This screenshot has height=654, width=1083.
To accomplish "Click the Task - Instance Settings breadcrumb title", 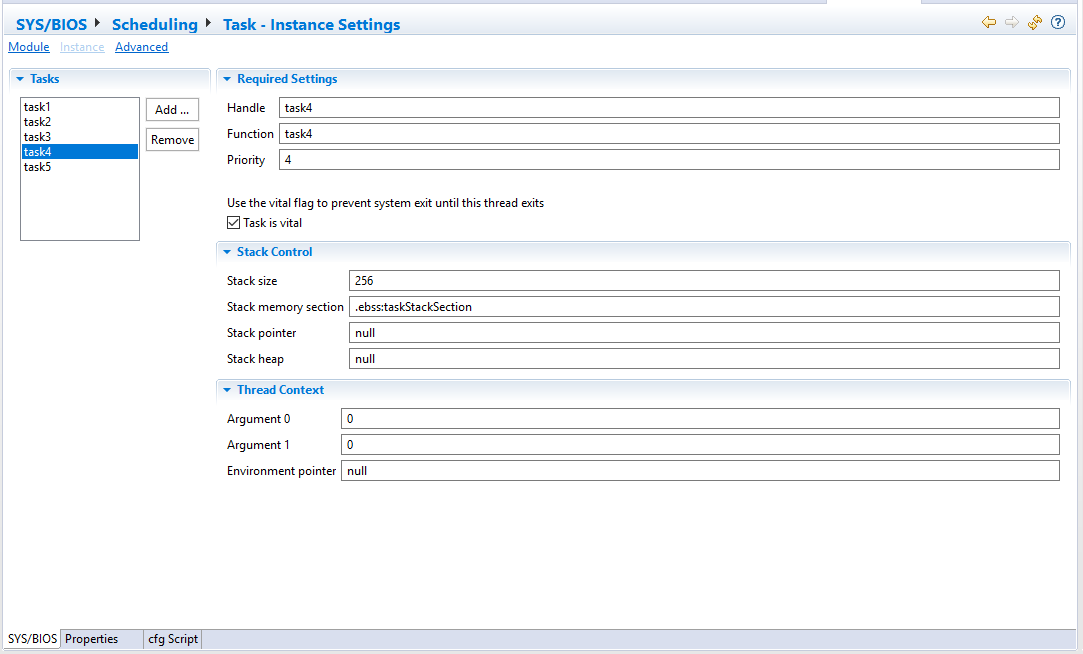I will [312, 24].
